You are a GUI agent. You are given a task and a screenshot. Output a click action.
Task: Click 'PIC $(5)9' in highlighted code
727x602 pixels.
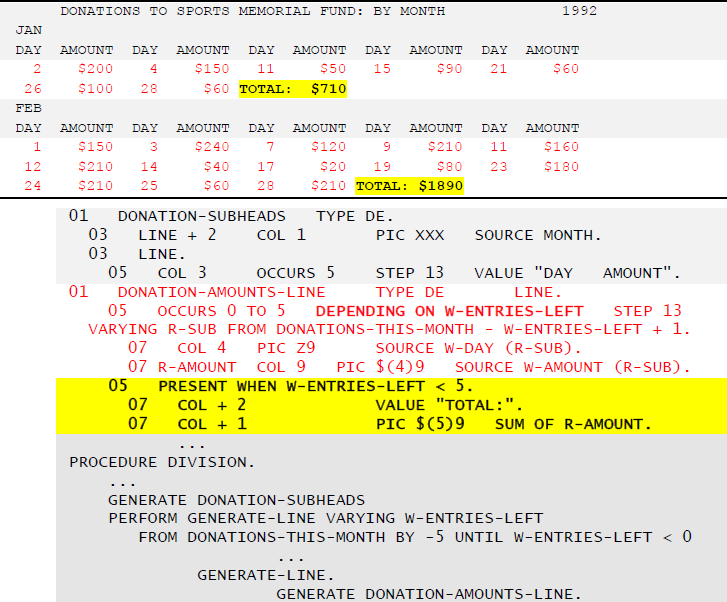pyautogui.click(x=420, y=424)
